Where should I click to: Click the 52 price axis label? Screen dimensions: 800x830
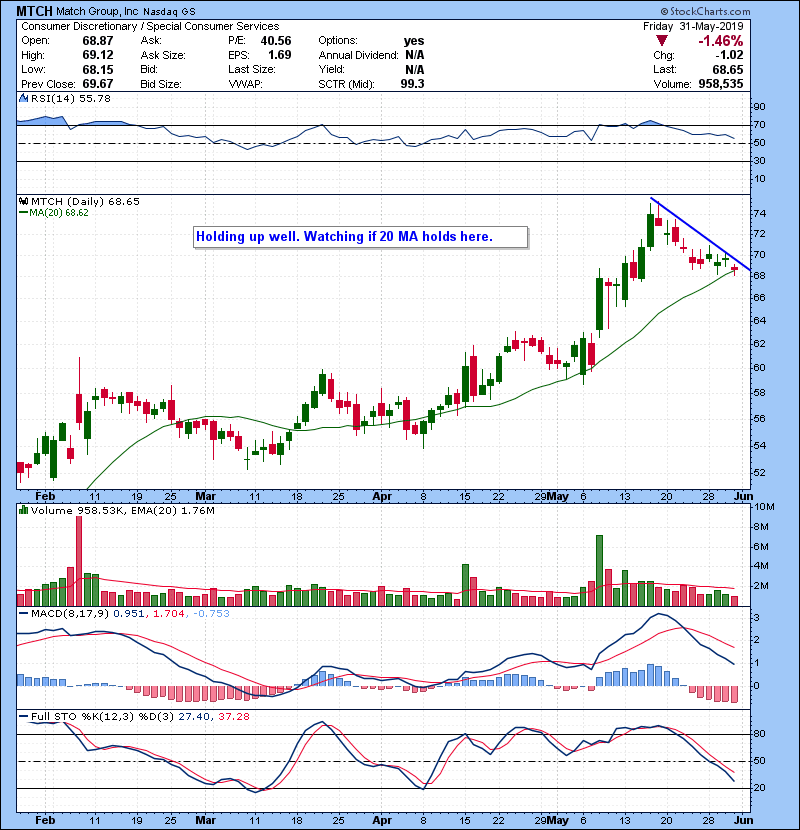point(759,472)
